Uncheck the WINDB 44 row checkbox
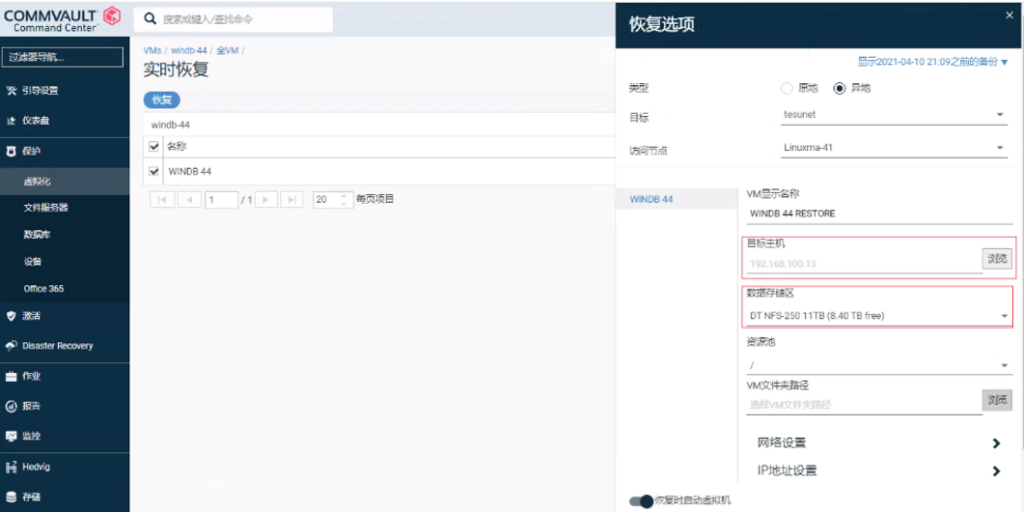This screenshot has width=1024, height=512. pyautogui.click(x=154, y=171)
